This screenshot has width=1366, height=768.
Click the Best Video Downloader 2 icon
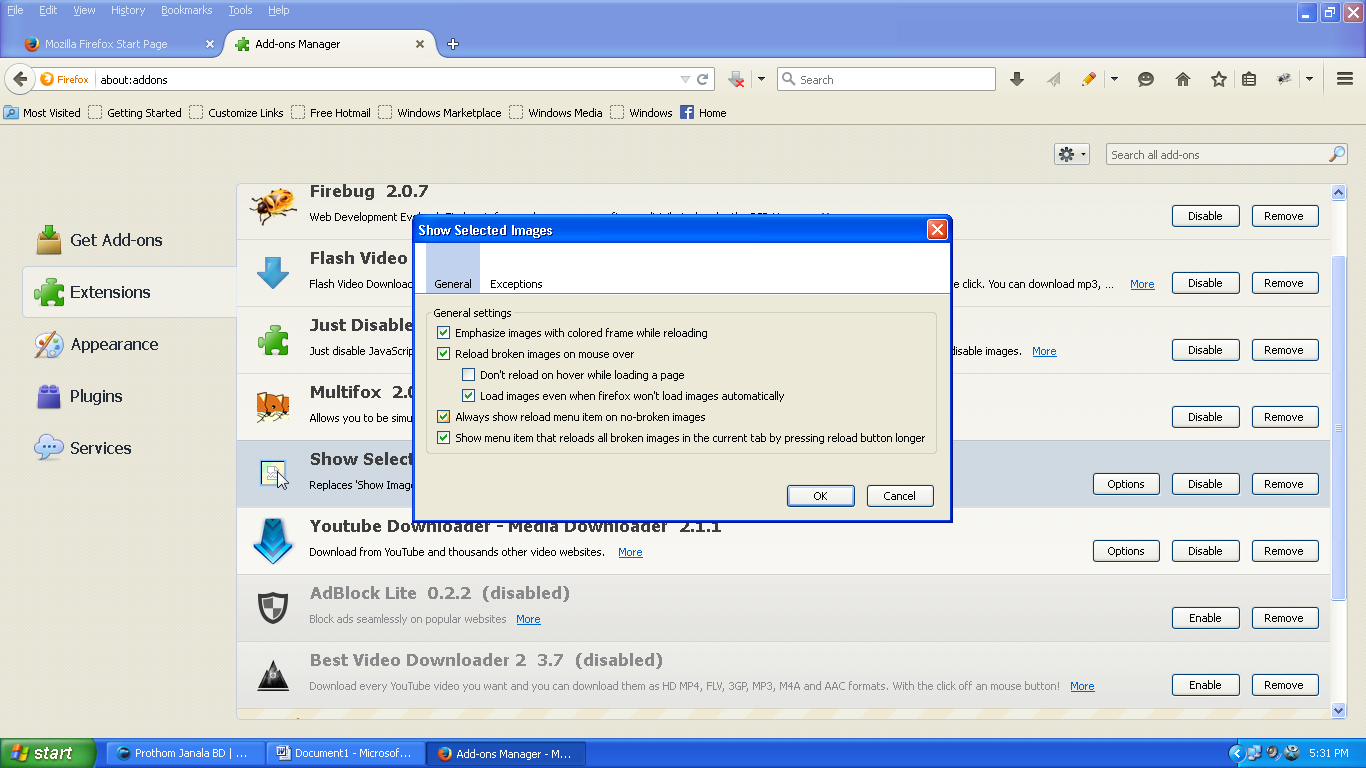point(273,675)
